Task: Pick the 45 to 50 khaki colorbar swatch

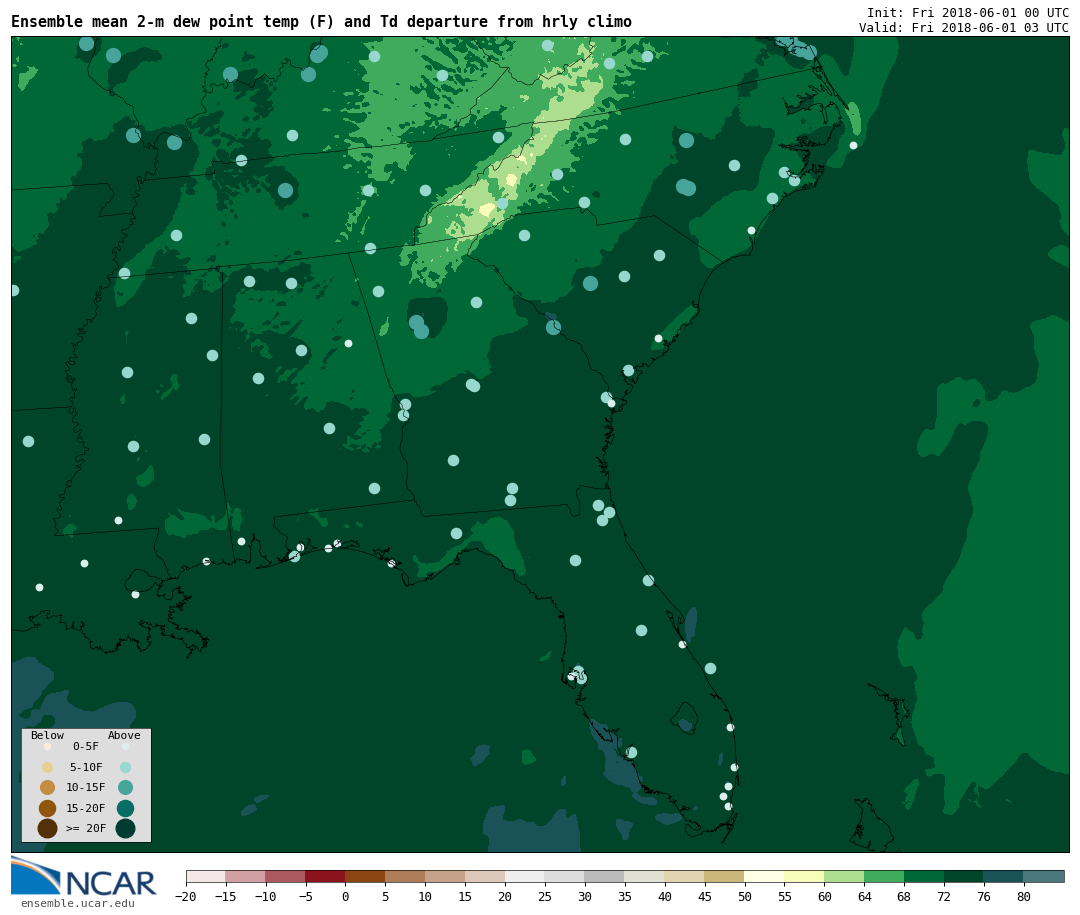Action: 725,876
